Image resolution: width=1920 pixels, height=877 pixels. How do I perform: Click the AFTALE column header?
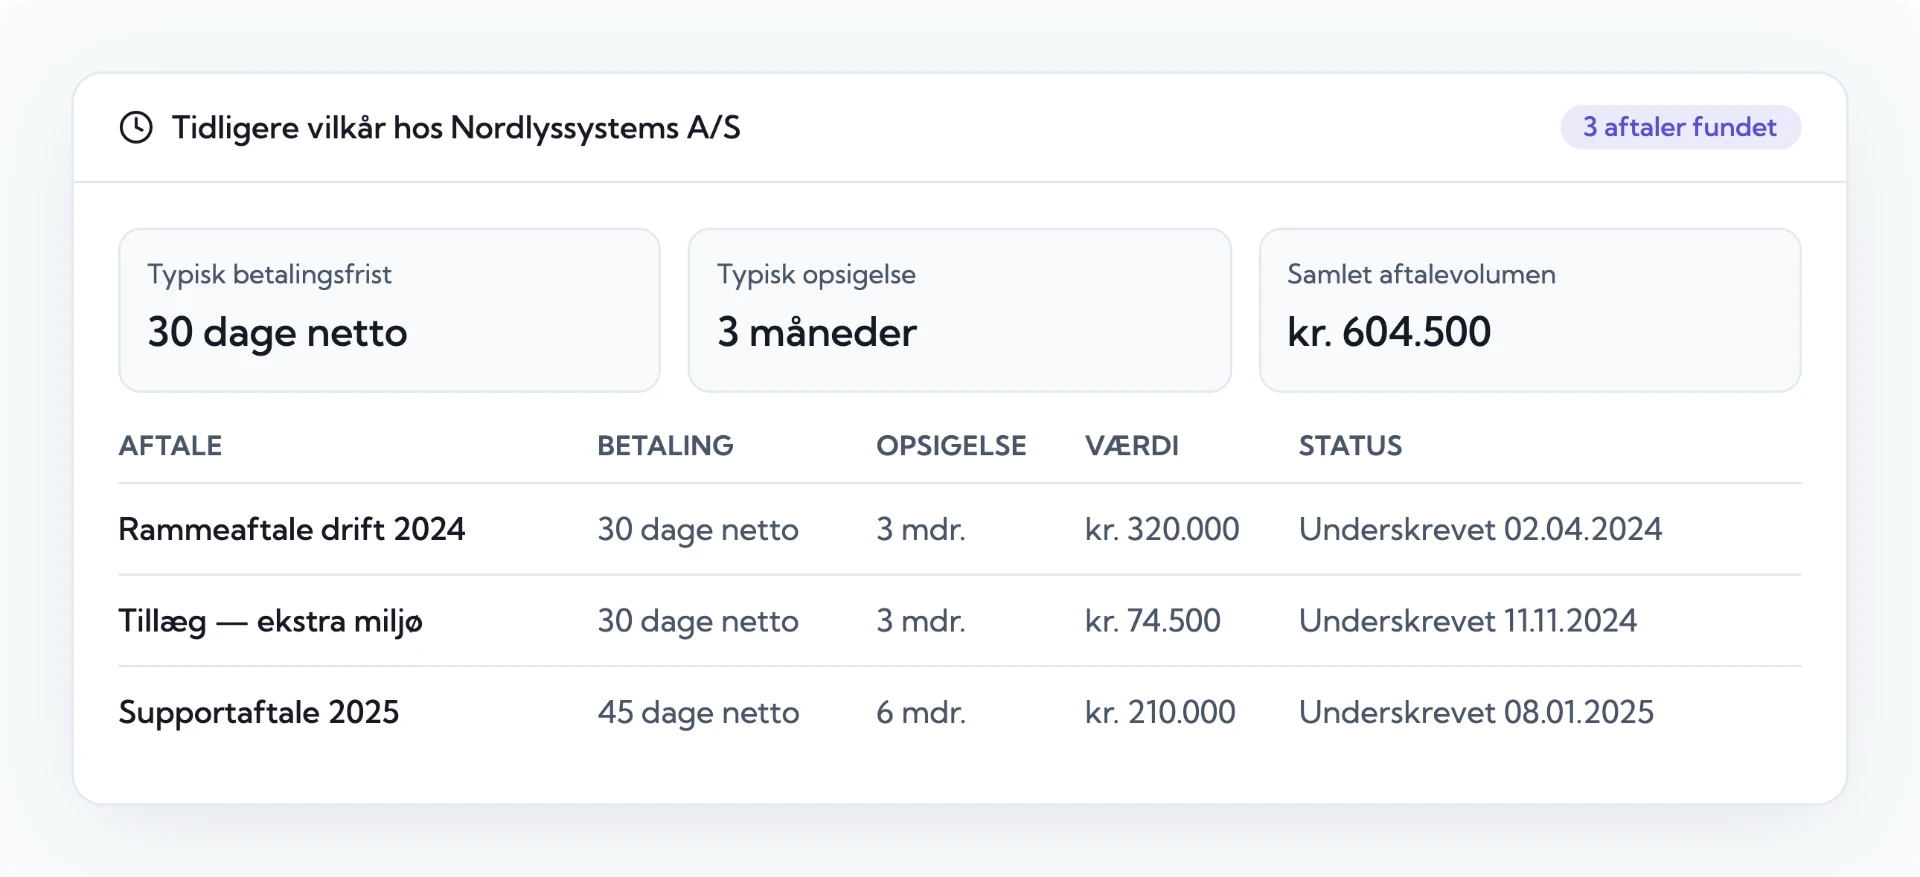[170, 446]
